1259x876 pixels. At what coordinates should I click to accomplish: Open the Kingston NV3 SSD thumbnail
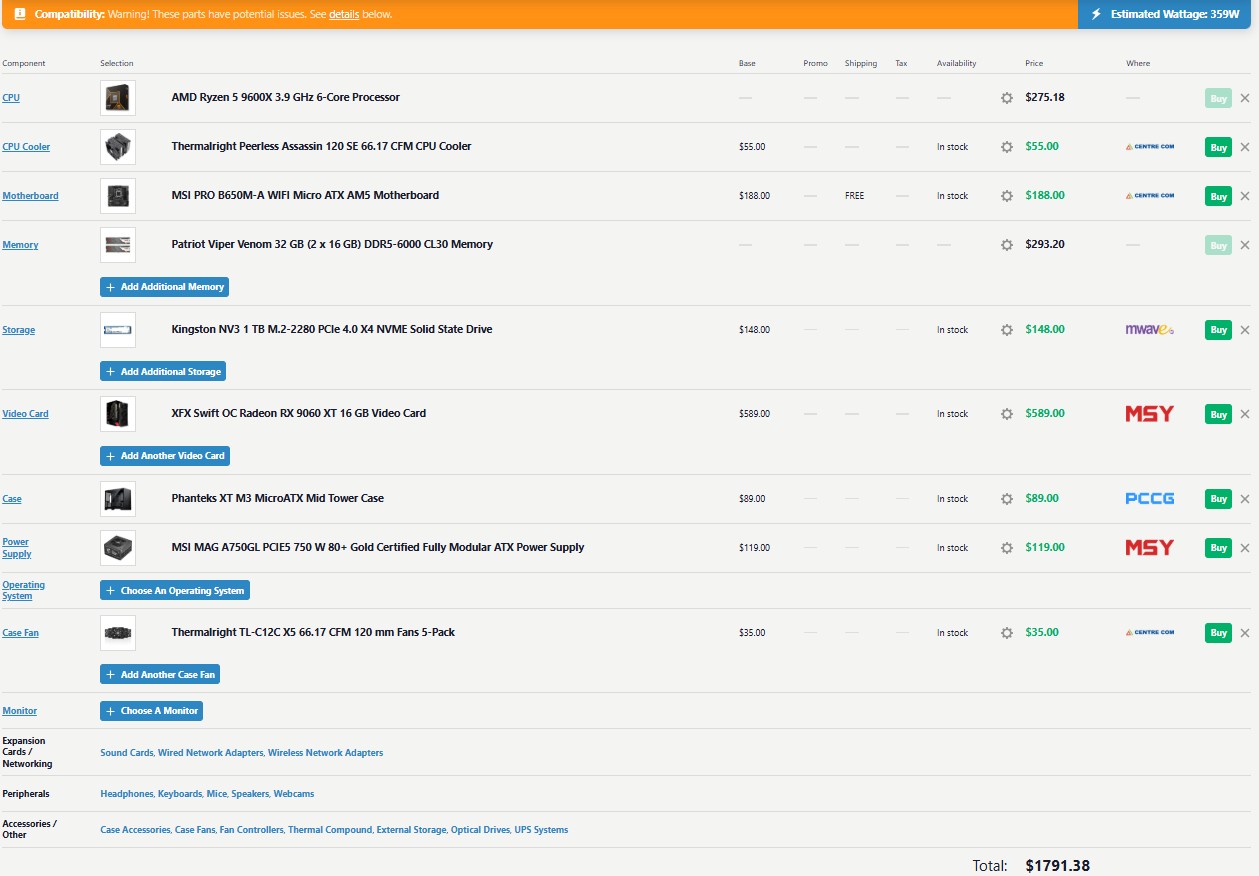pyautogui.click(x=118, y=330)
